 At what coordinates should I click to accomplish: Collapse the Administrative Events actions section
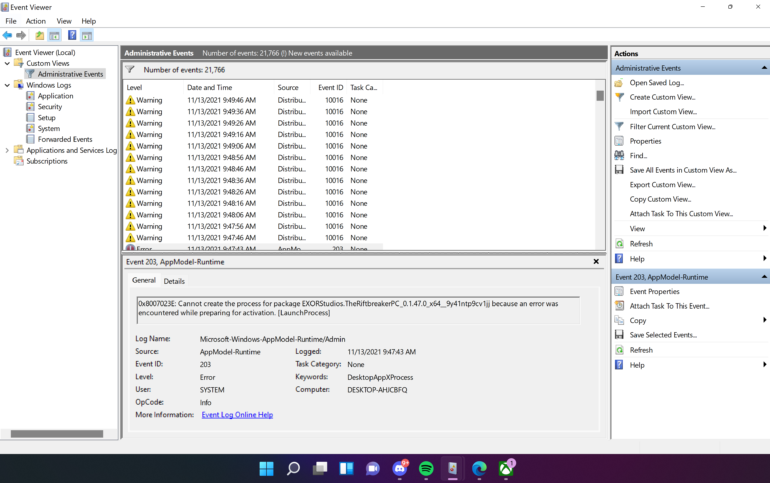pos(764,68)
